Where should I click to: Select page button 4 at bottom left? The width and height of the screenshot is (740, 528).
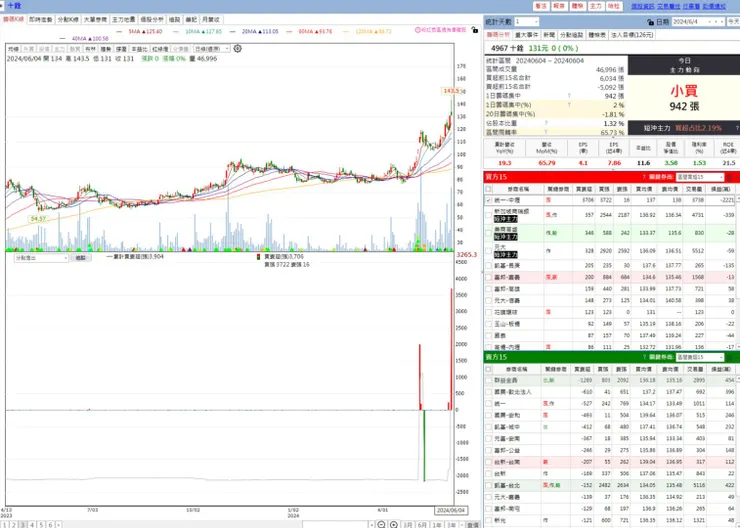pos(32,525)
